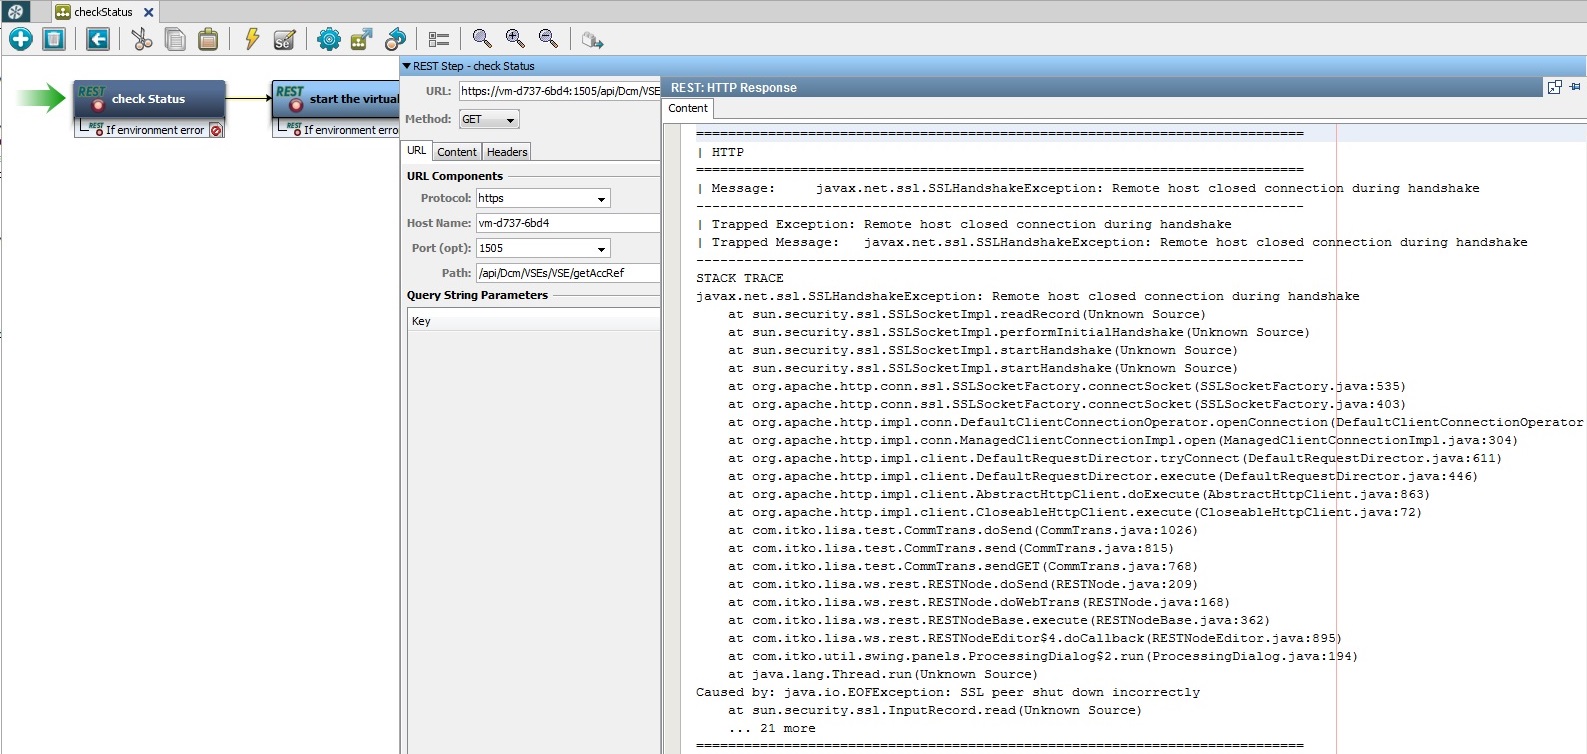Click the list view toolbar icon
Screen dimensions: 1587x754
439,39
